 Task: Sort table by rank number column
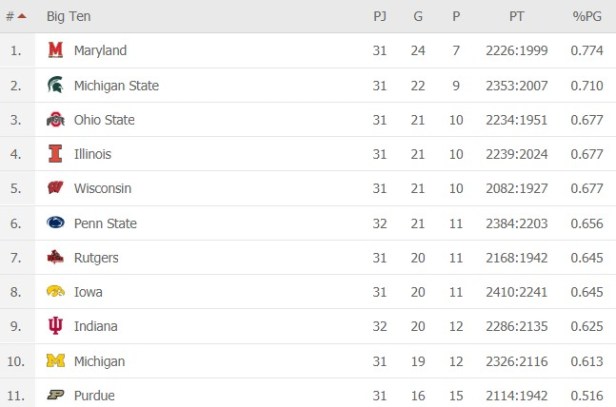(x=15, y=16)
